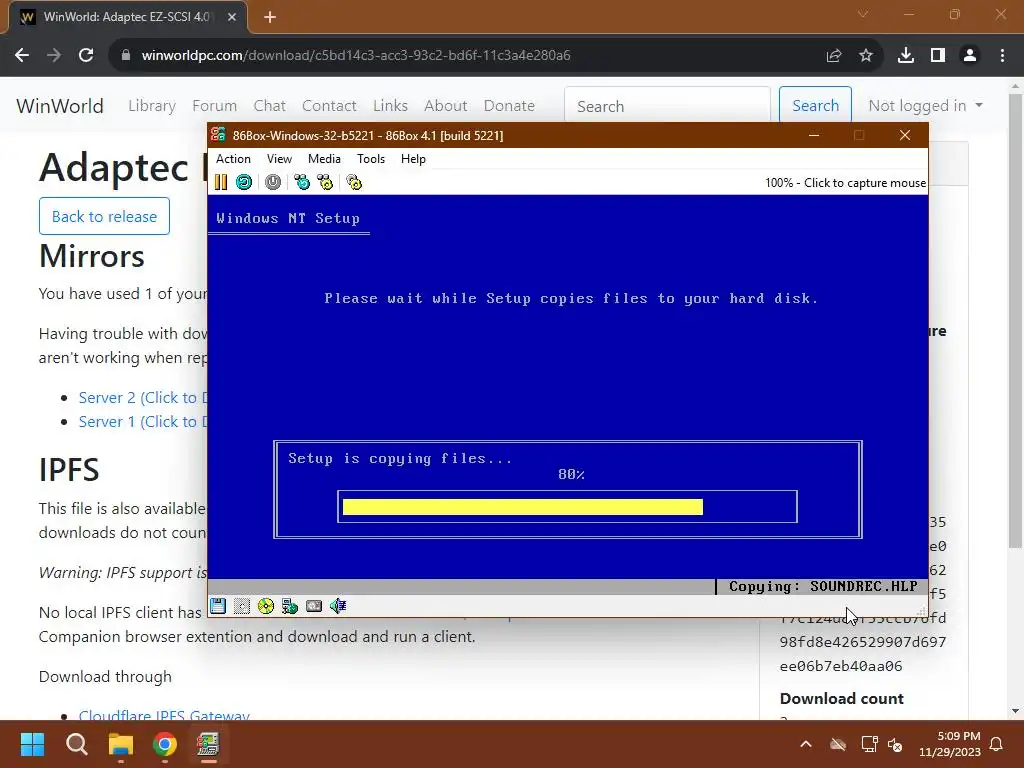Open taskbar Search
Screen dimensions: 1024x768
click(76, 744)
